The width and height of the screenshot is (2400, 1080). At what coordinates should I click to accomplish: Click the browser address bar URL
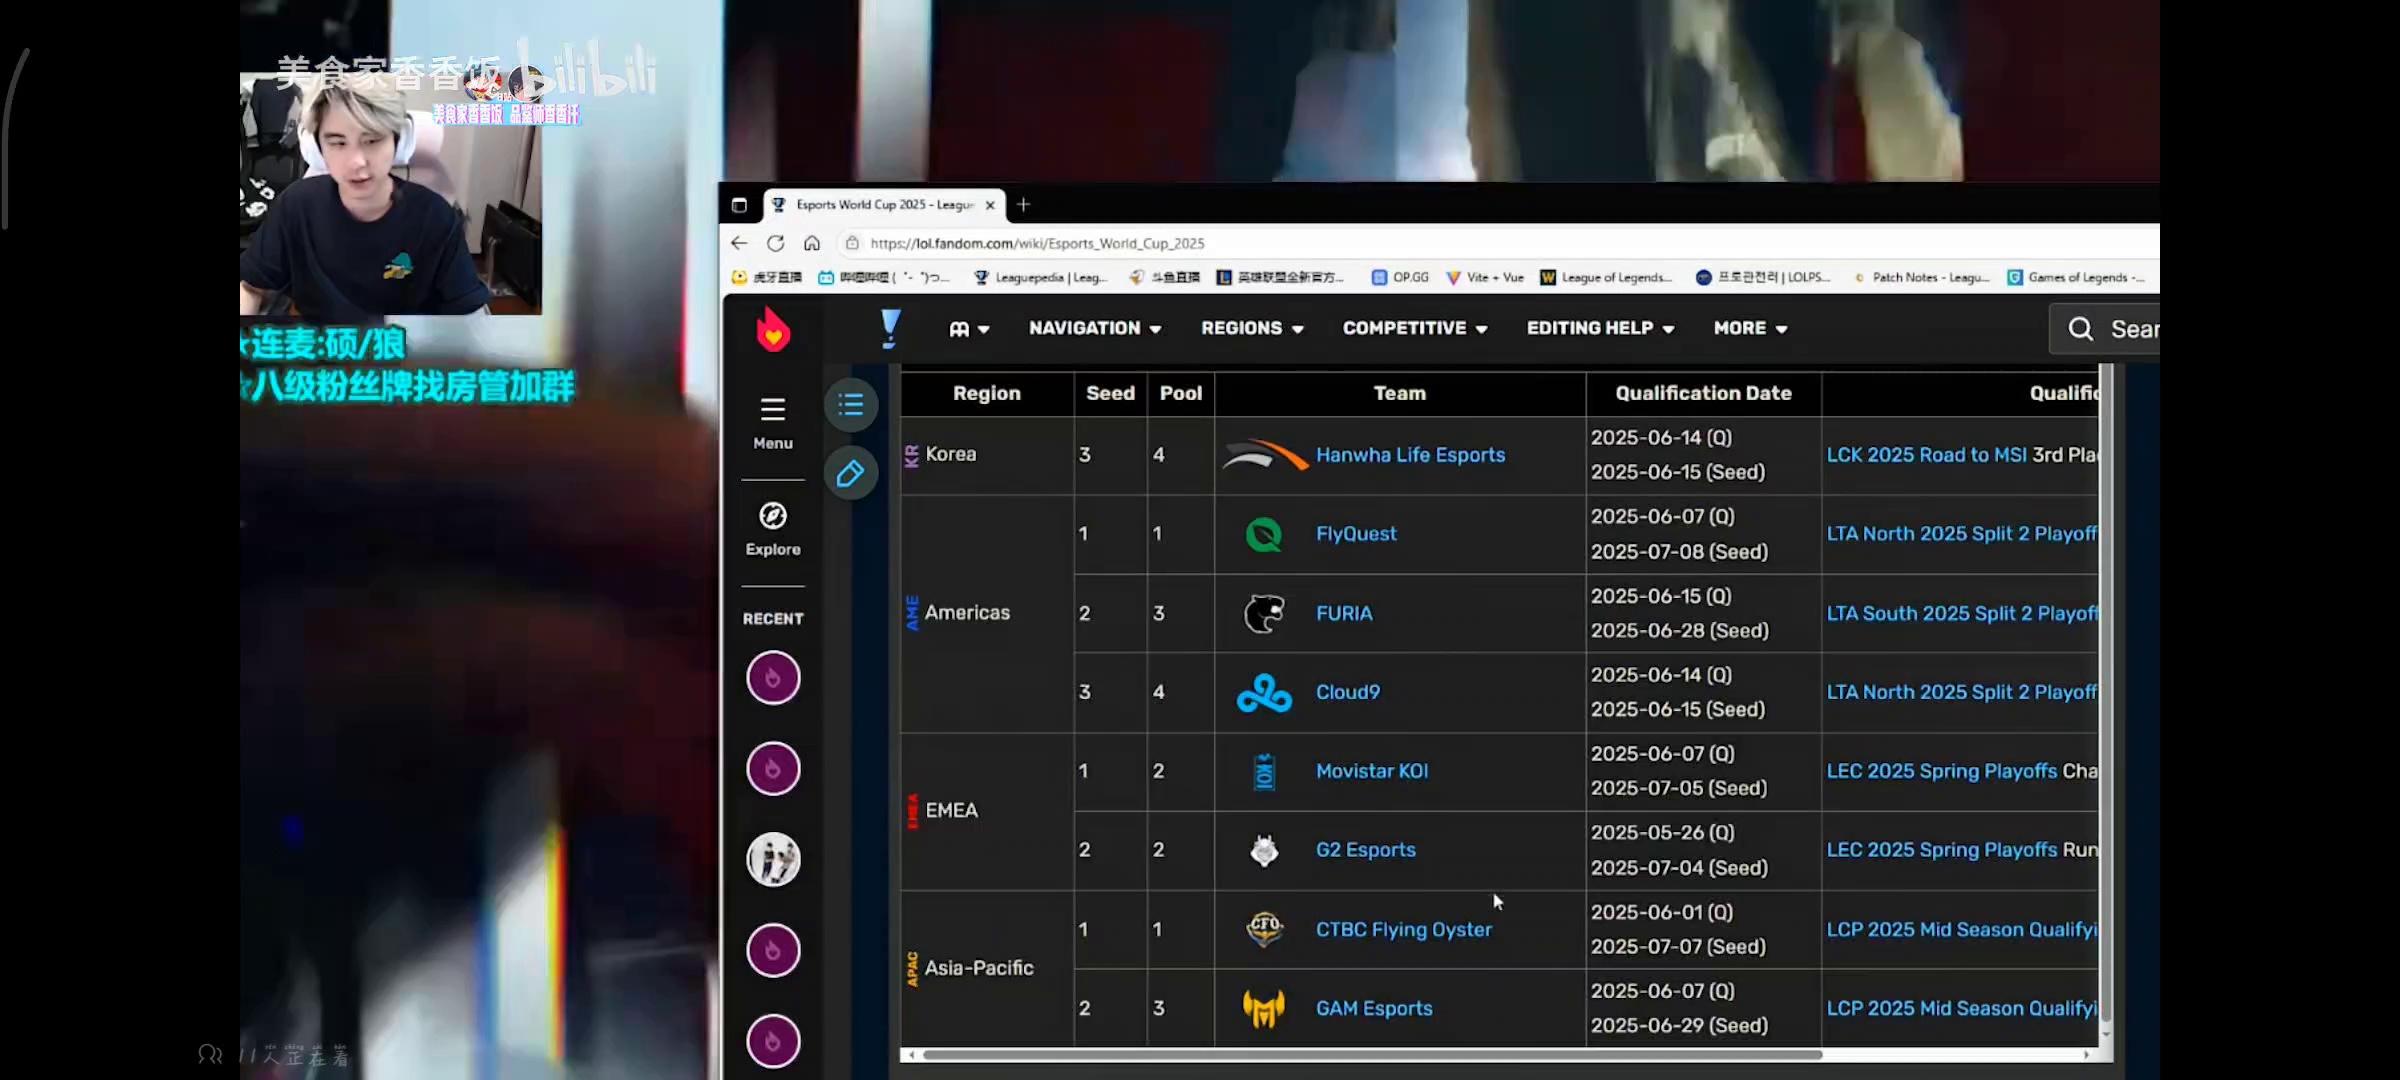coord(1037,243)
